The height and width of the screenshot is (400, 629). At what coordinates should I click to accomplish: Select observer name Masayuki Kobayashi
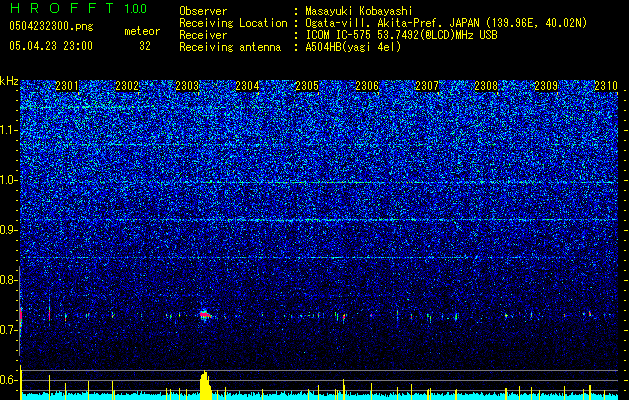point(358,11)
